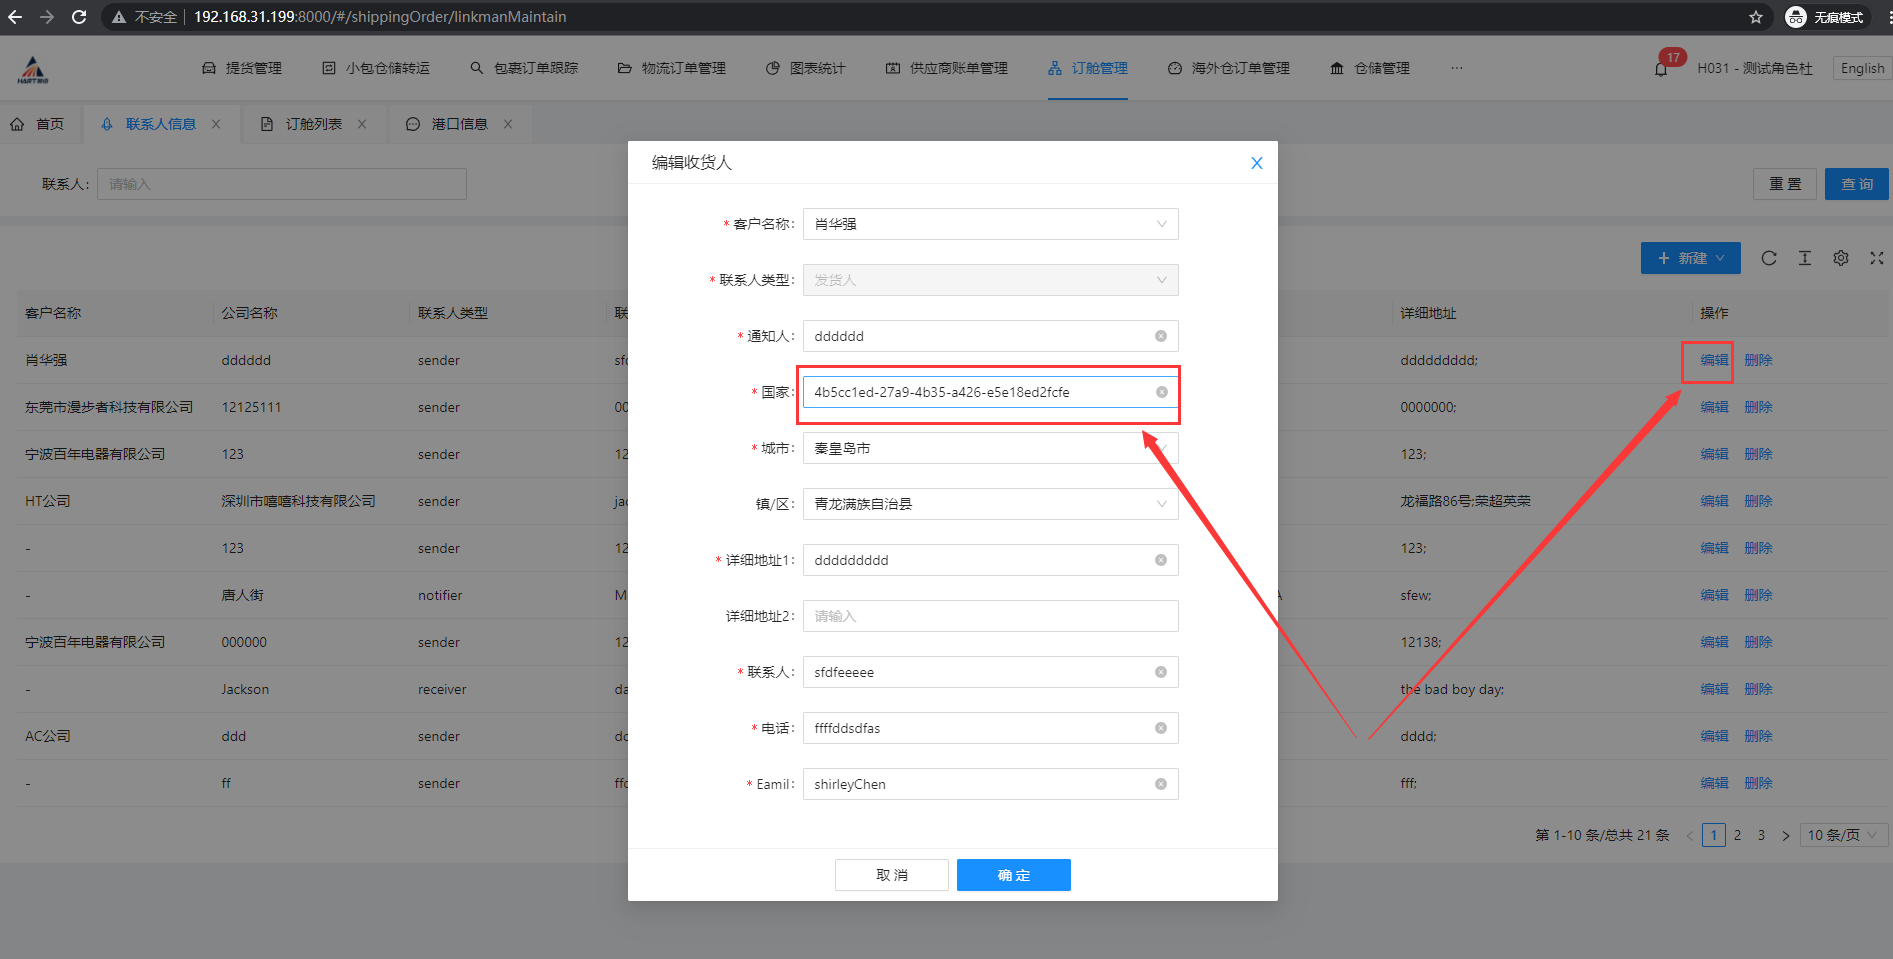
Task: Toggle fullscreen table view icon
Action: pos(1877,258)
